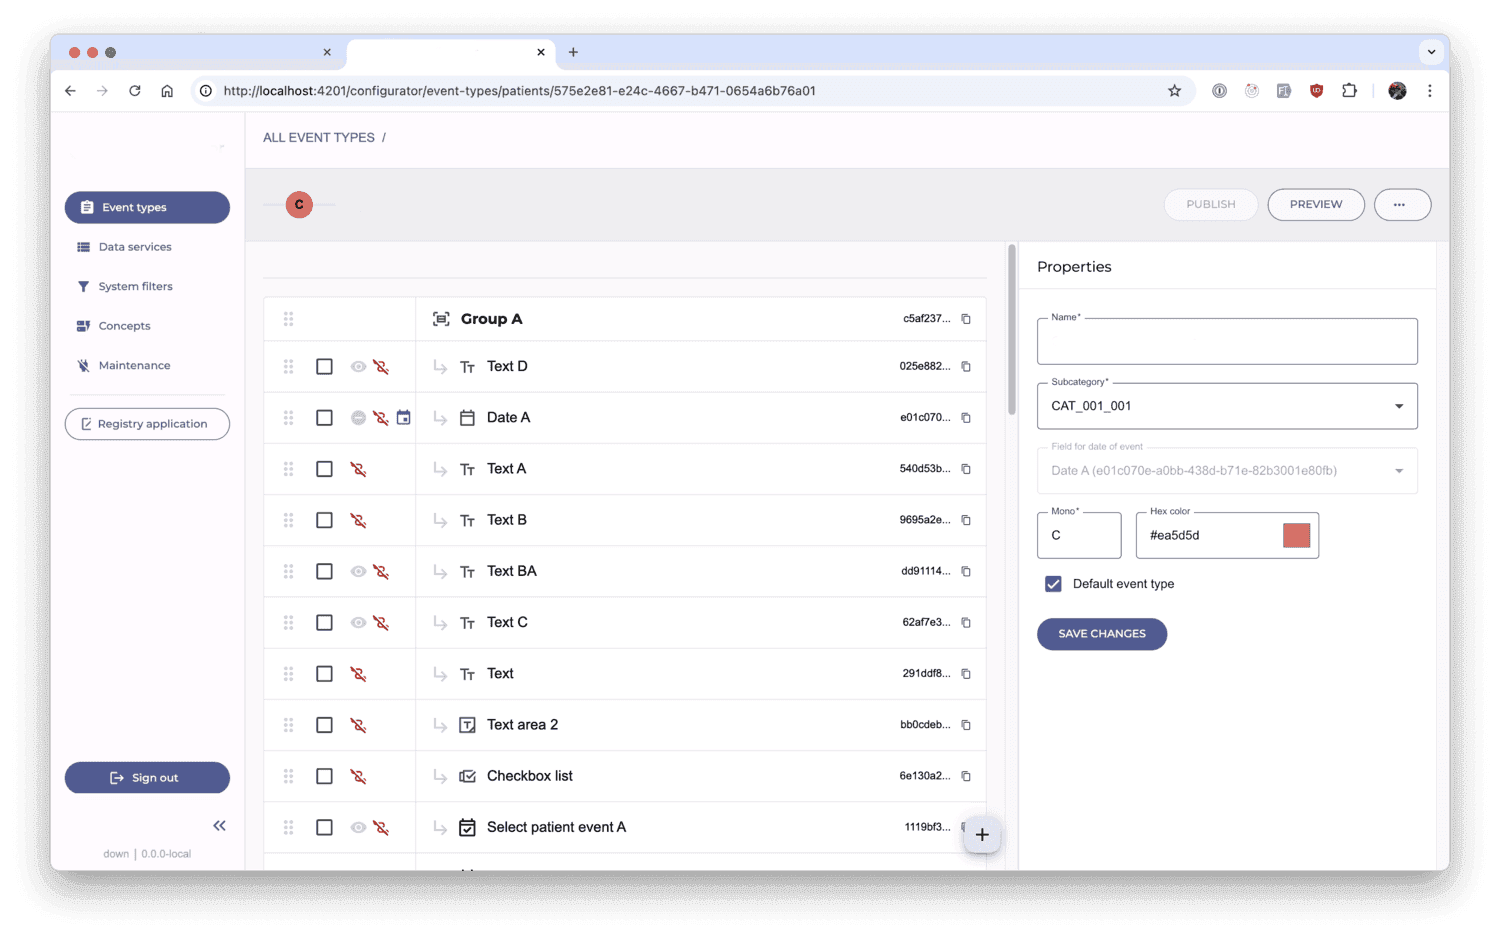
Task: Click the drag handle for Text D row
Action: click(288, 367)
